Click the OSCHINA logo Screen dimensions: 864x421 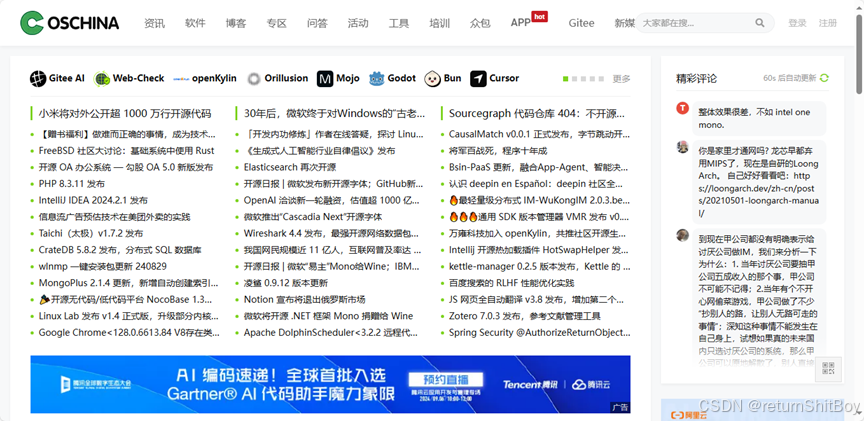(x=69, y=23)
